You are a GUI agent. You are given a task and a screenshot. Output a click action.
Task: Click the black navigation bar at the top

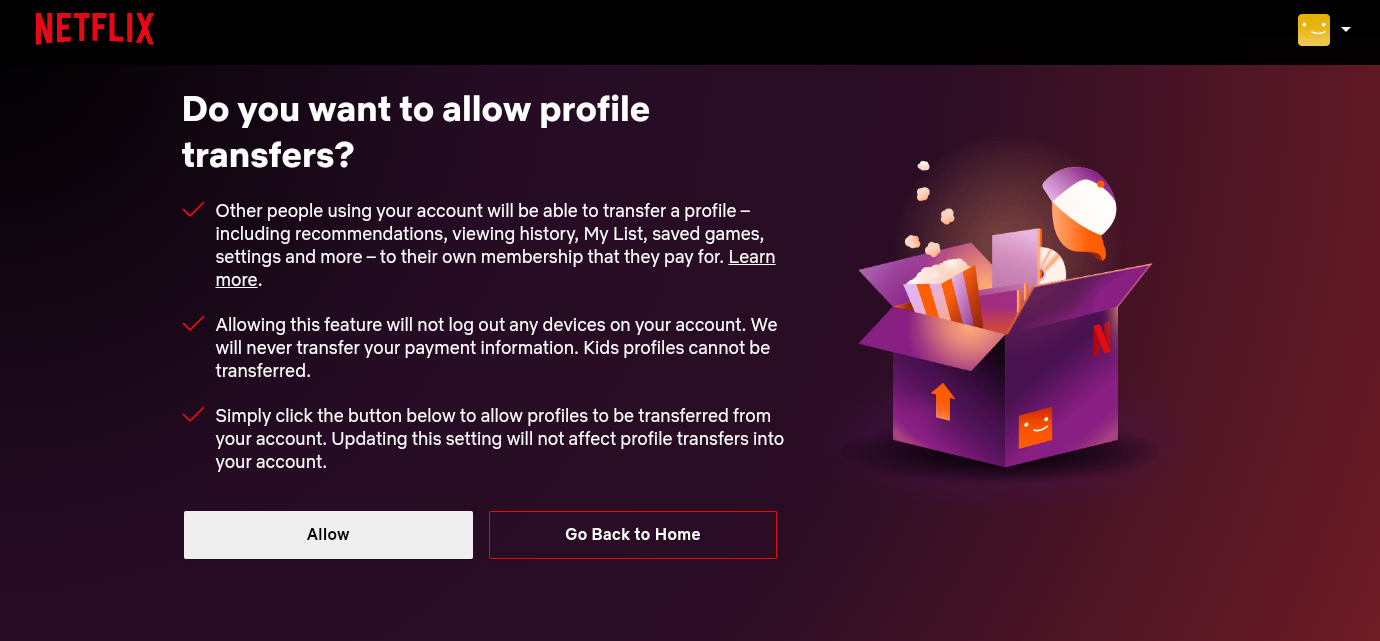click(x=690, y=30)
